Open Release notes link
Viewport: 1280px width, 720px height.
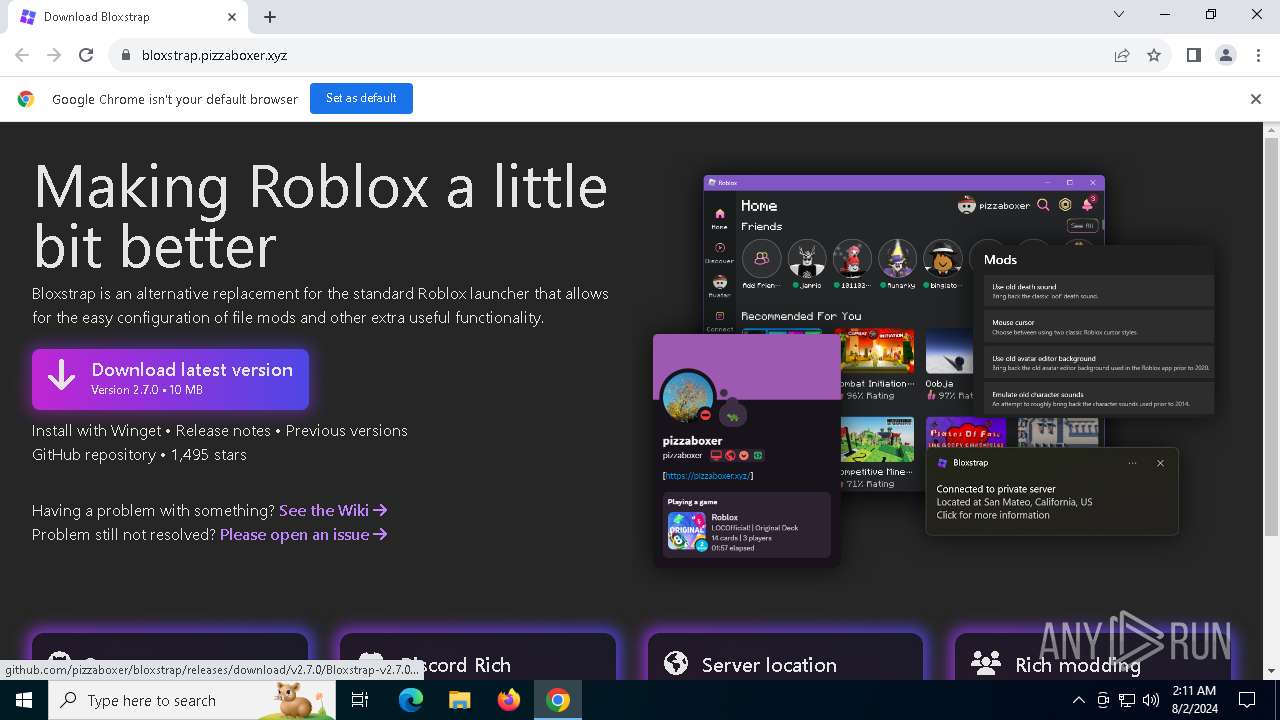click(x=223, y=431)
